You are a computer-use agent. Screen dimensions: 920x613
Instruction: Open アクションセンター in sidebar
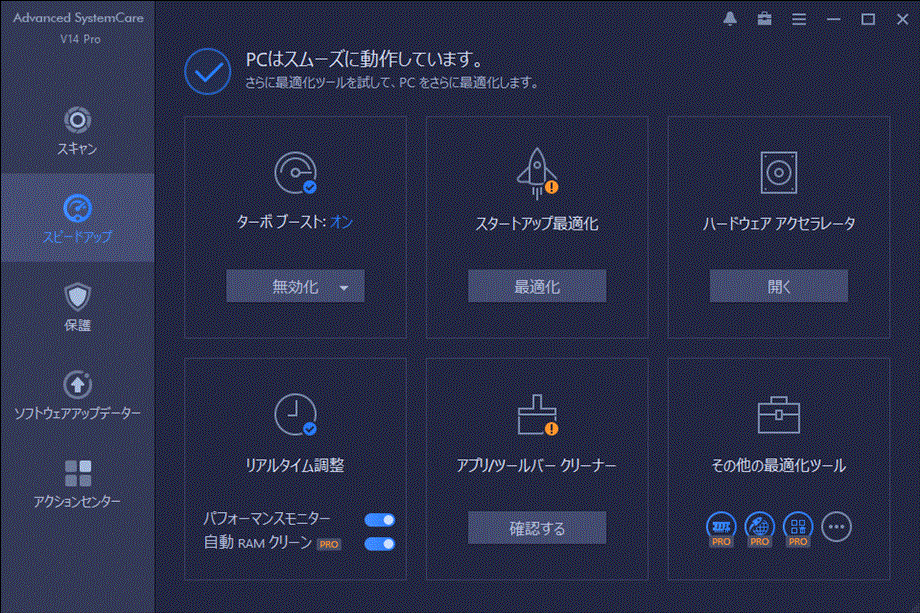(x=77, y=483)
